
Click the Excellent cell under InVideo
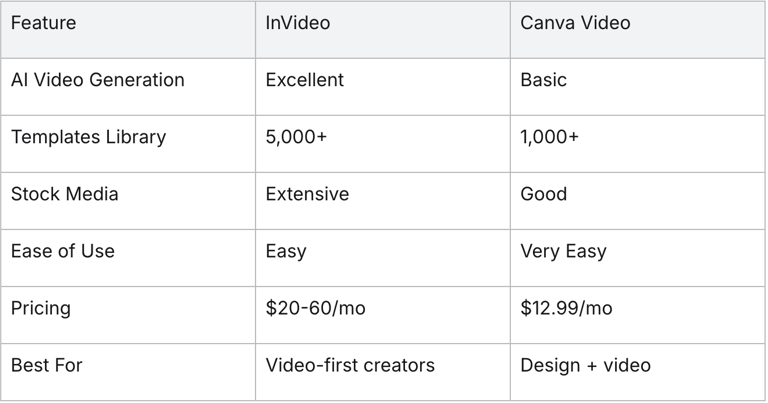point(304,80)
